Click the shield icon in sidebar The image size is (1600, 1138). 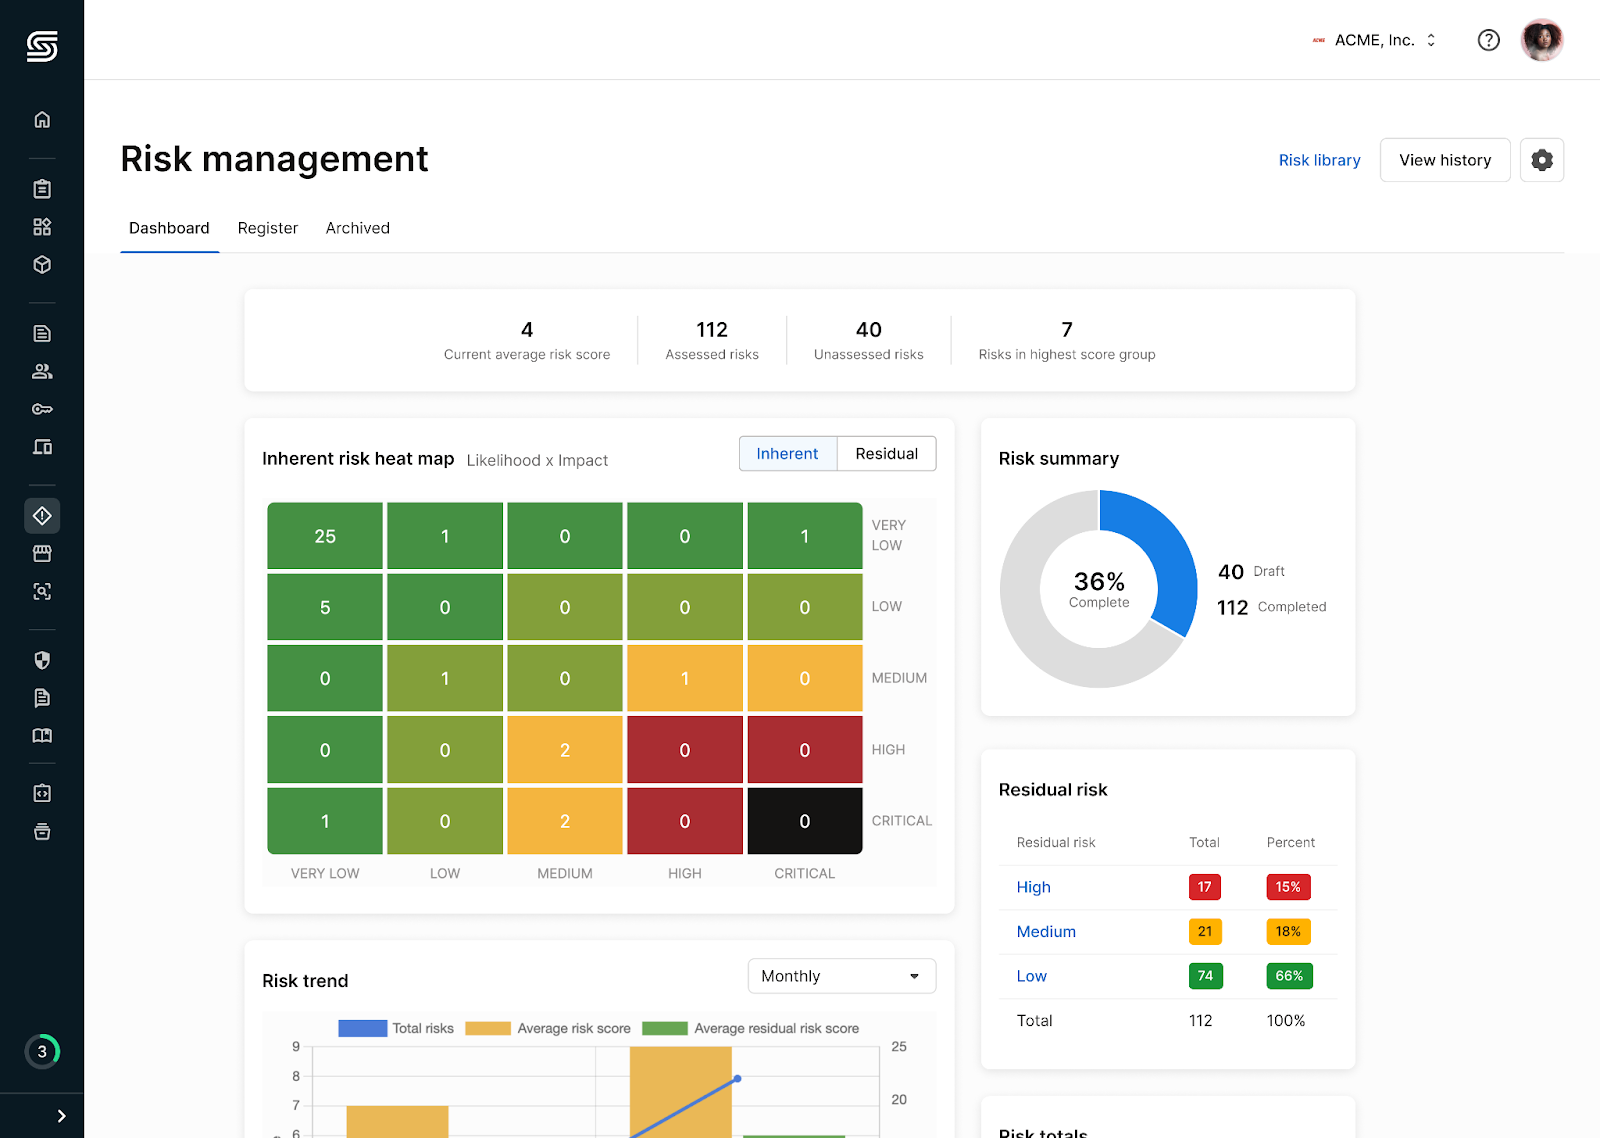click(x=42, y=660)
